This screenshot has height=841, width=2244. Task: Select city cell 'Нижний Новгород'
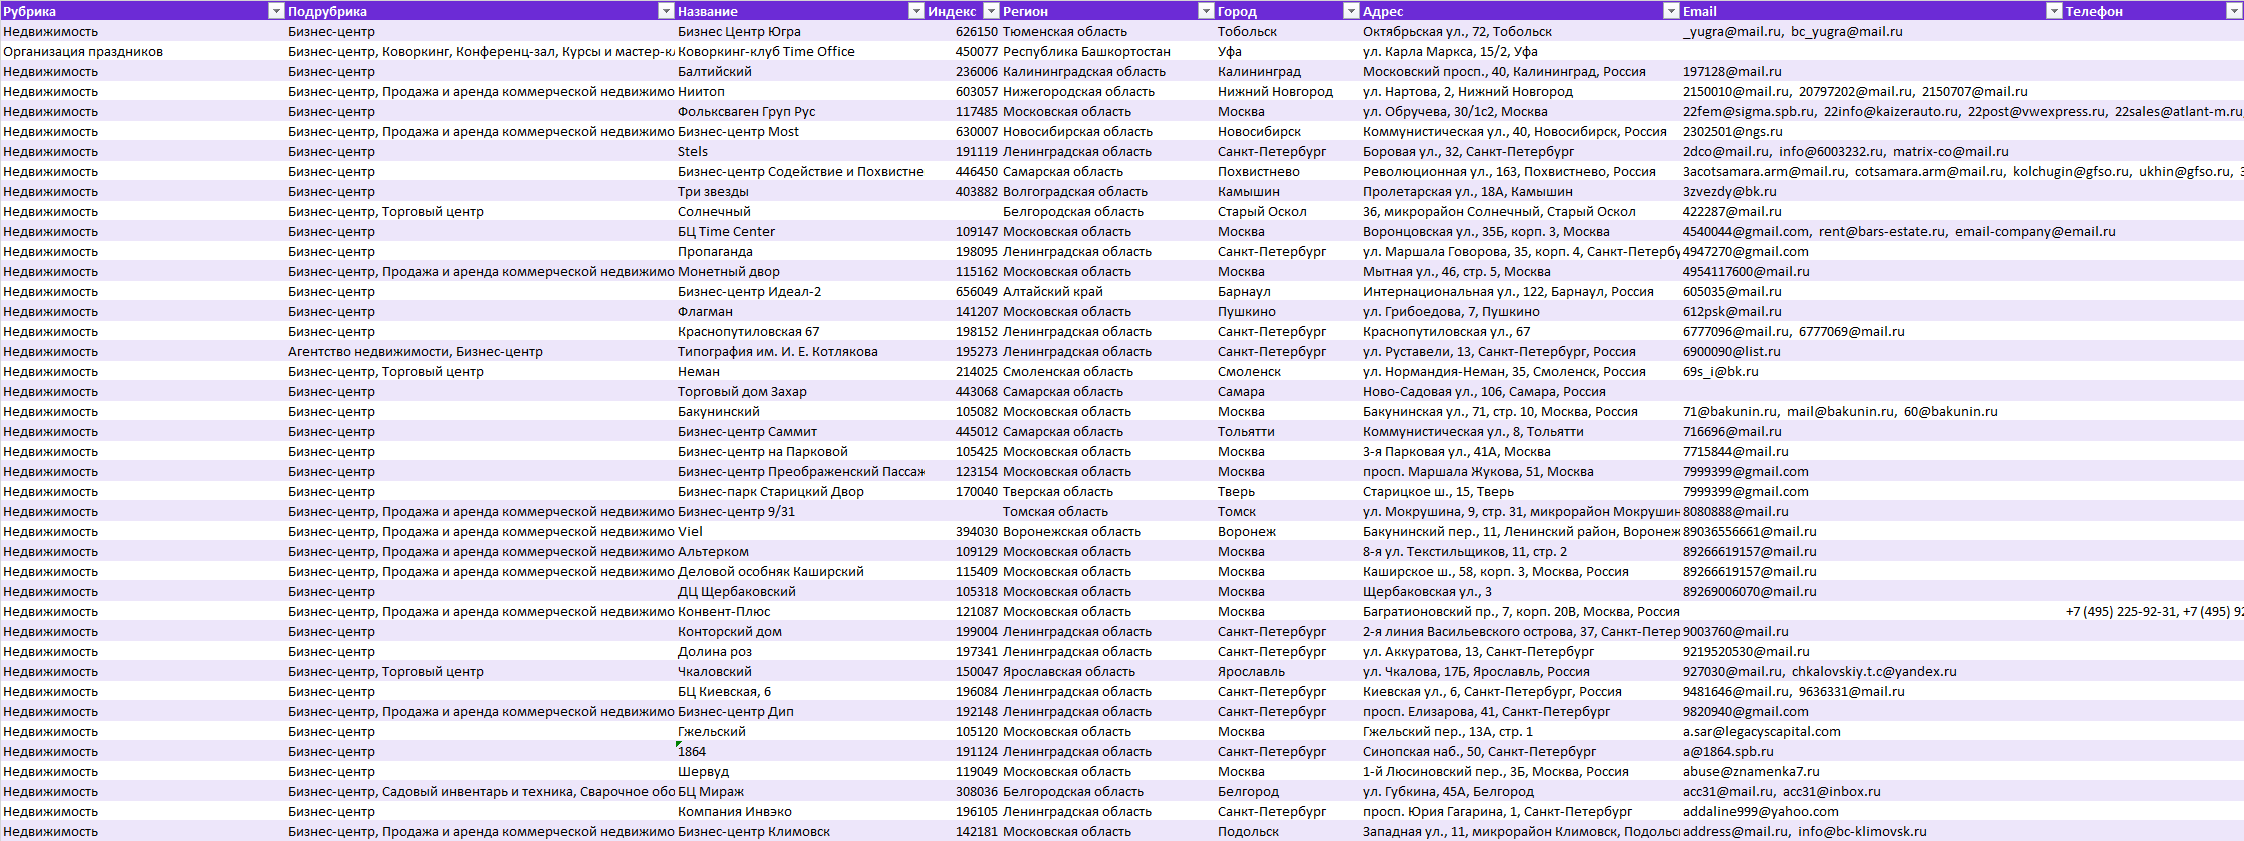coord(1287,91)
